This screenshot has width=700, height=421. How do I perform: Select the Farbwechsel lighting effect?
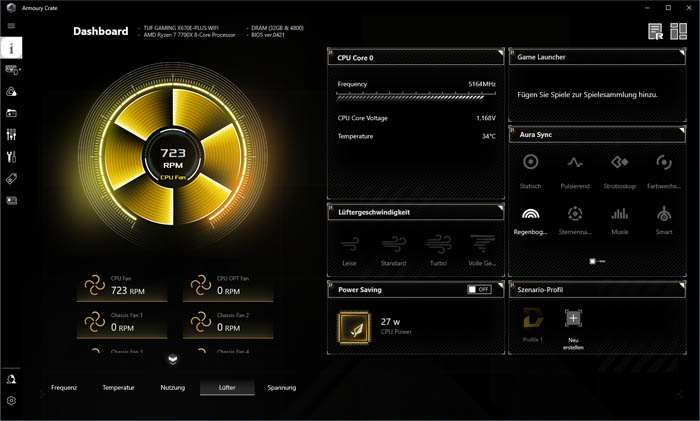point(664,171)
